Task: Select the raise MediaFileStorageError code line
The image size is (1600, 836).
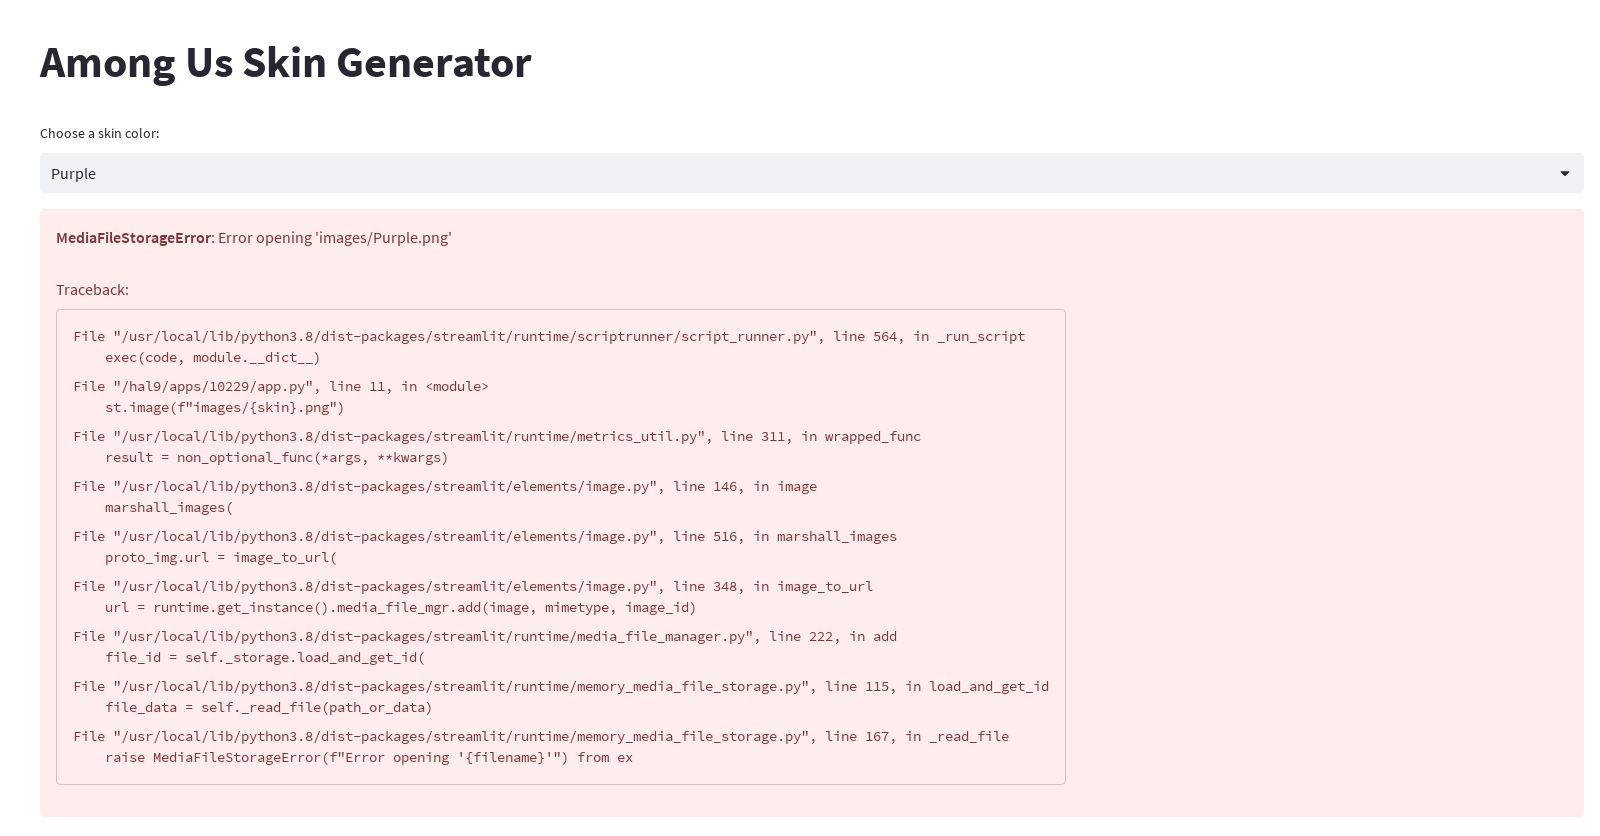Action: click(369, 757)
